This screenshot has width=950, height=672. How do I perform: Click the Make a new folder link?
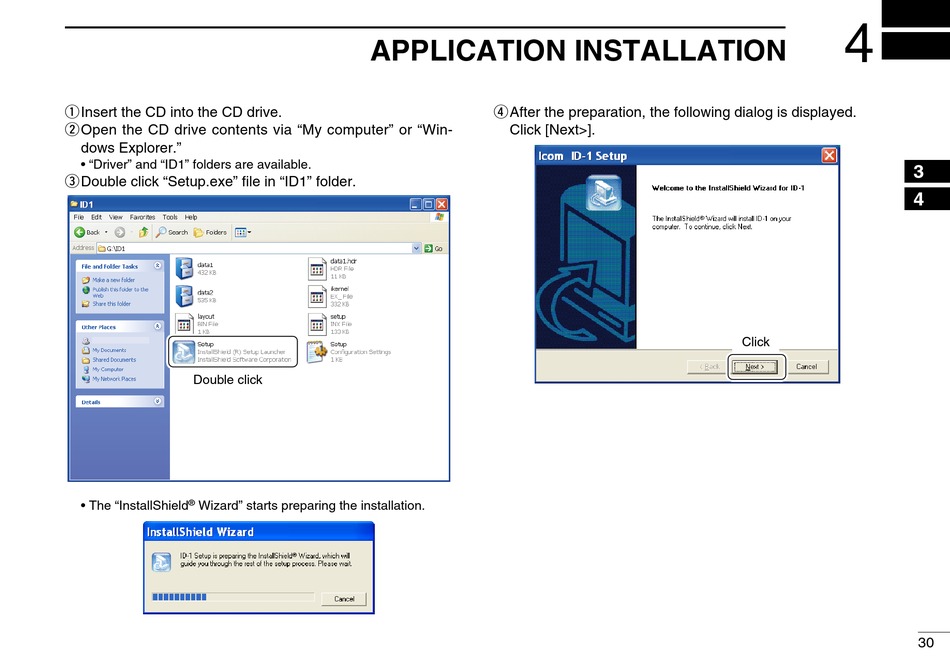pos(113,280)
